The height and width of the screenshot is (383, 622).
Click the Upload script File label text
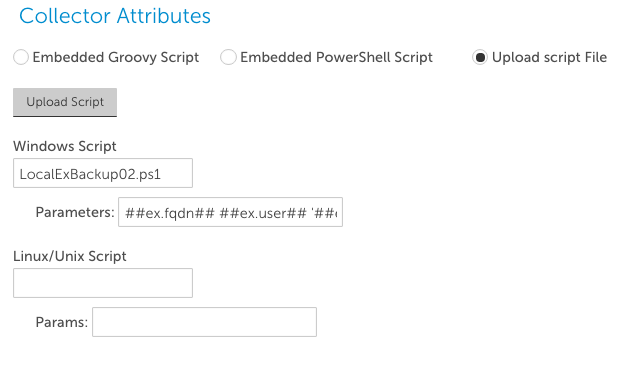[x=549, y=57]
